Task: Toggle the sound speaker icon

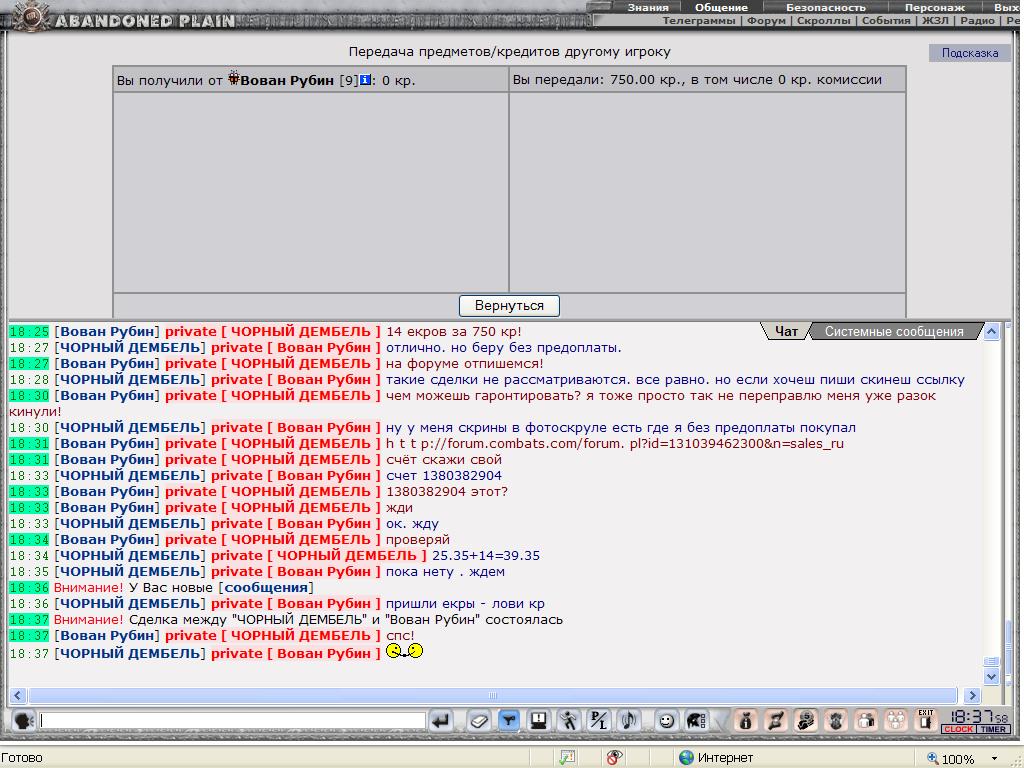Action: click(x=629, y=721)
